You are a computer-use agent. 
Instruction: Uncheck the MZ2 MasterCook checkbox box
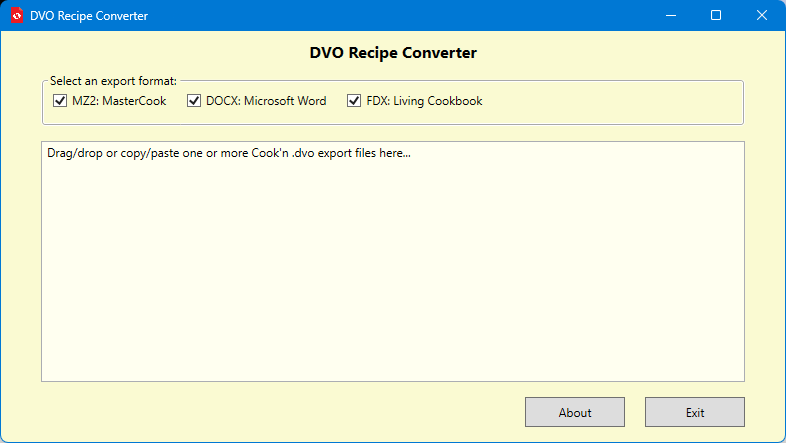[60, 101]
